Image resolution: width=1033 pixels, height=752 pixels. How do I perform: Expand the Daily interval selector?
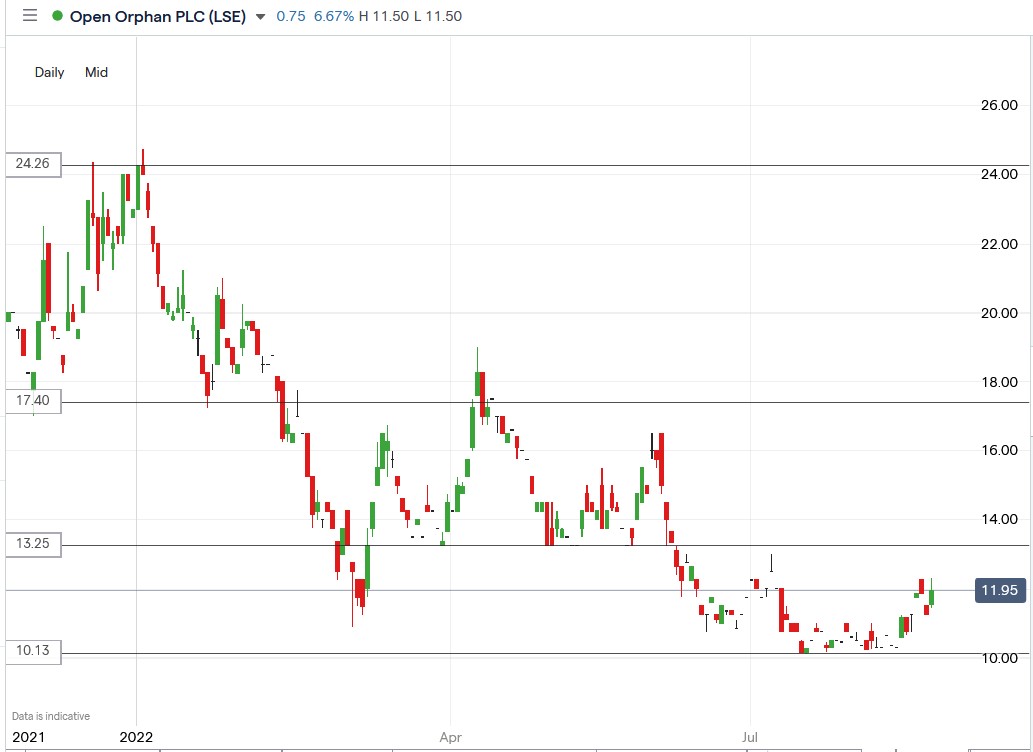[49, 72]
